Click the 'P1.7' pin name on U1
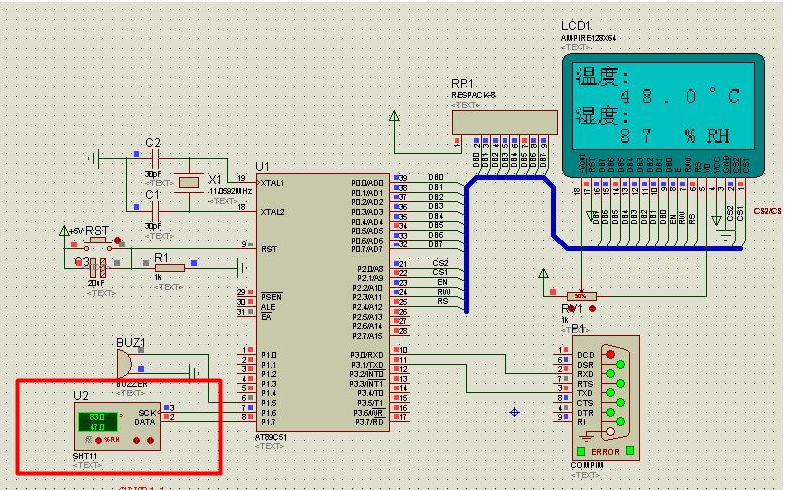 point(269,422)
